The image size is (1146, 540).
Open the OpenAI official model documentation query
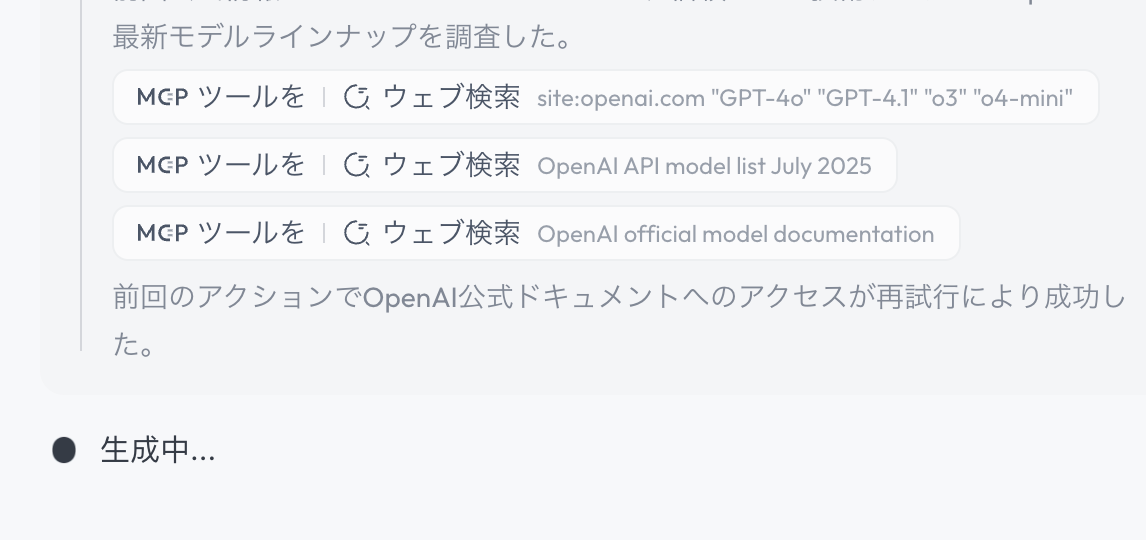point(735,234)
